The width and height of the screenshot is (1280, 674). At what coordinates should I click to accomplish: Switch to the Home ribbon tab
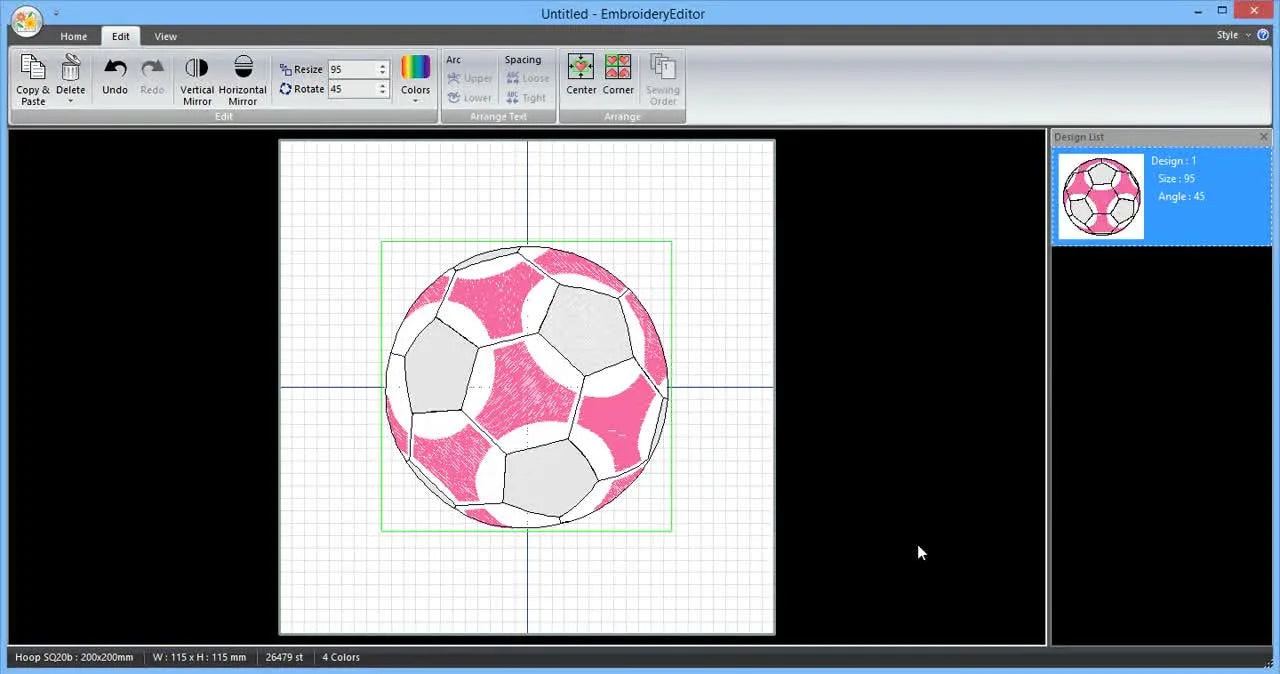pos(73,36)
